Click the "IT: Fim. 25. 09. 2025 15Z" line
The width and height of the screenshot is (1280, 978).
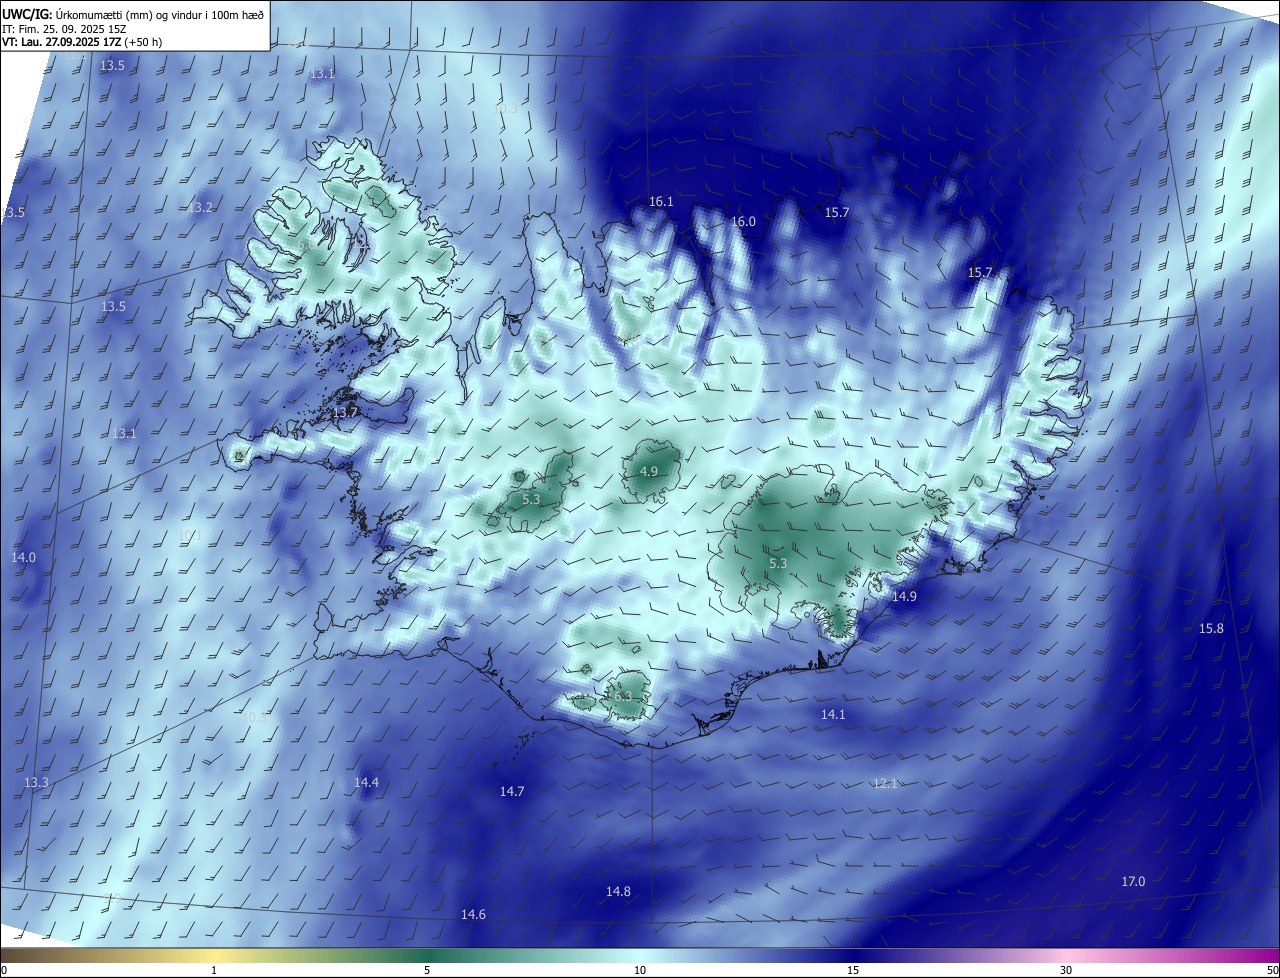coord(62,28)
